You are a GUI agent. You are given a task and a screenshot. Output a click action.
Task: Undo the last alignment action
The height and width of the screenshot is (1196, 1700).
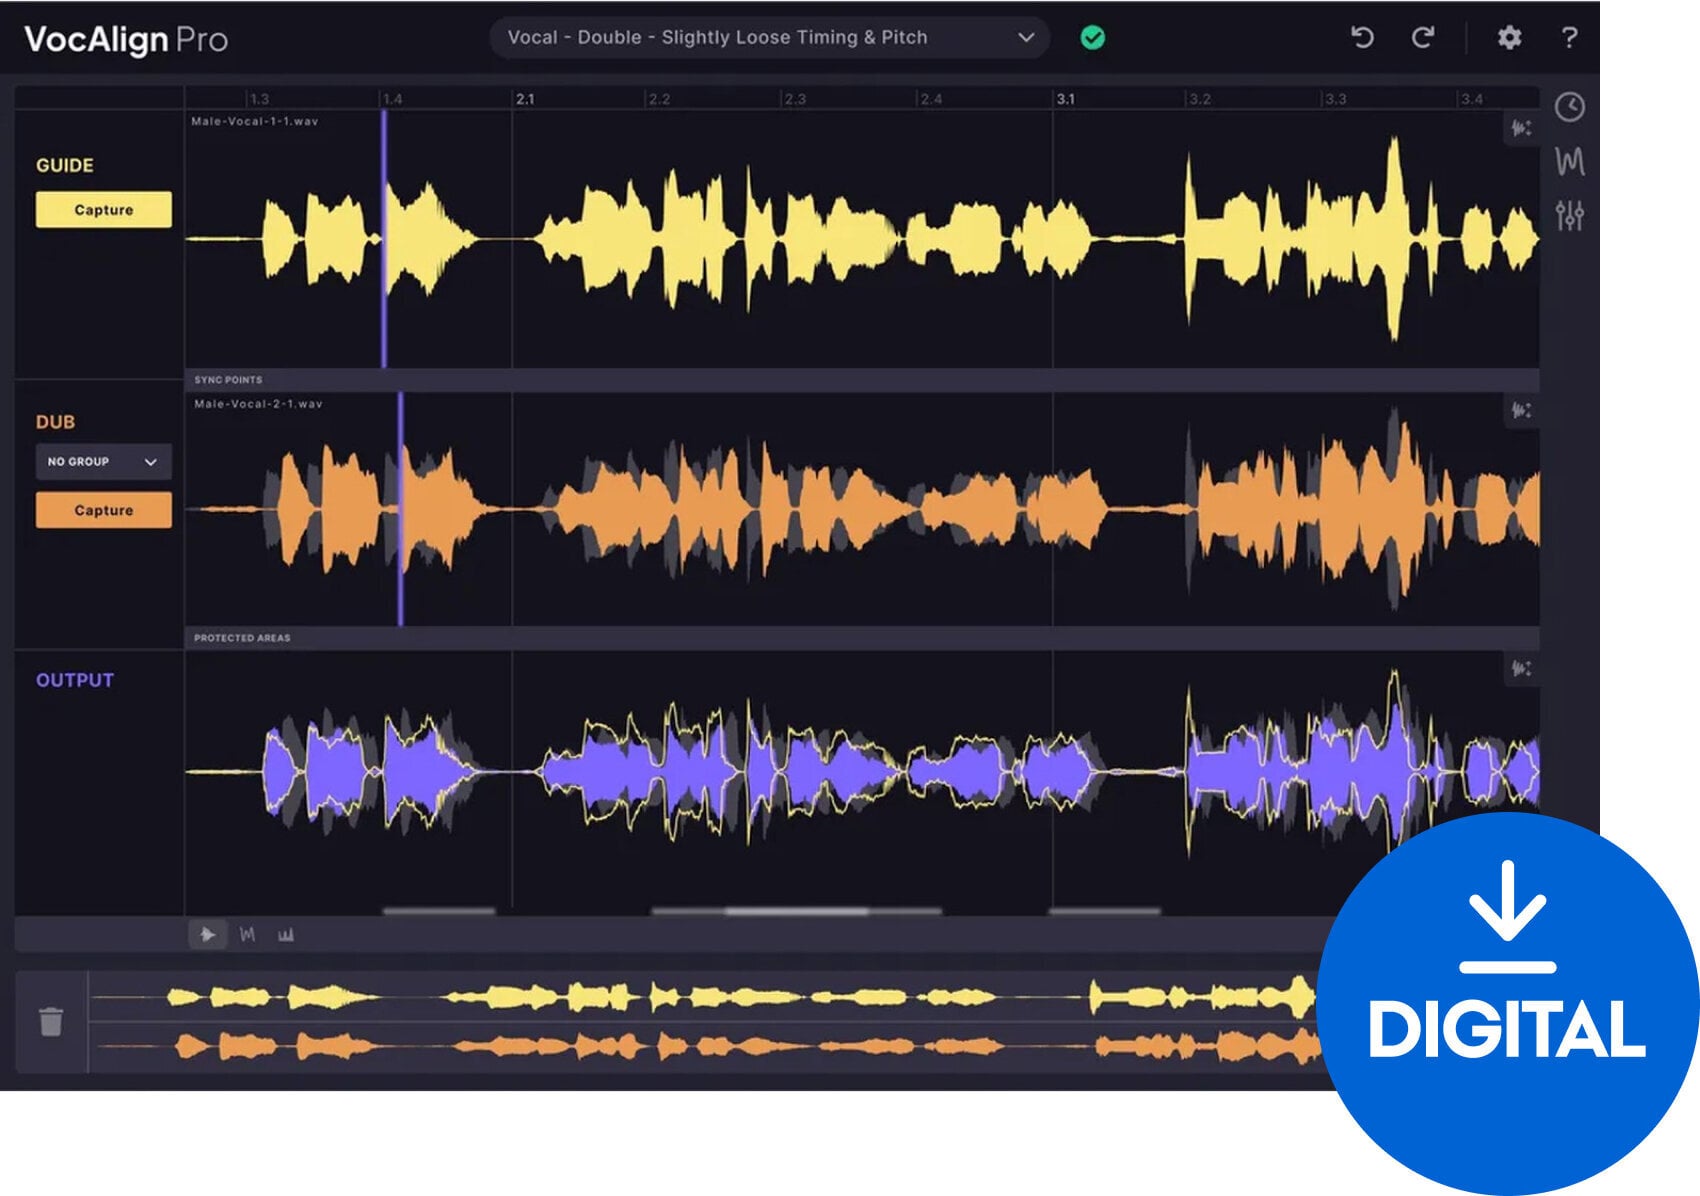[1362, 38]
